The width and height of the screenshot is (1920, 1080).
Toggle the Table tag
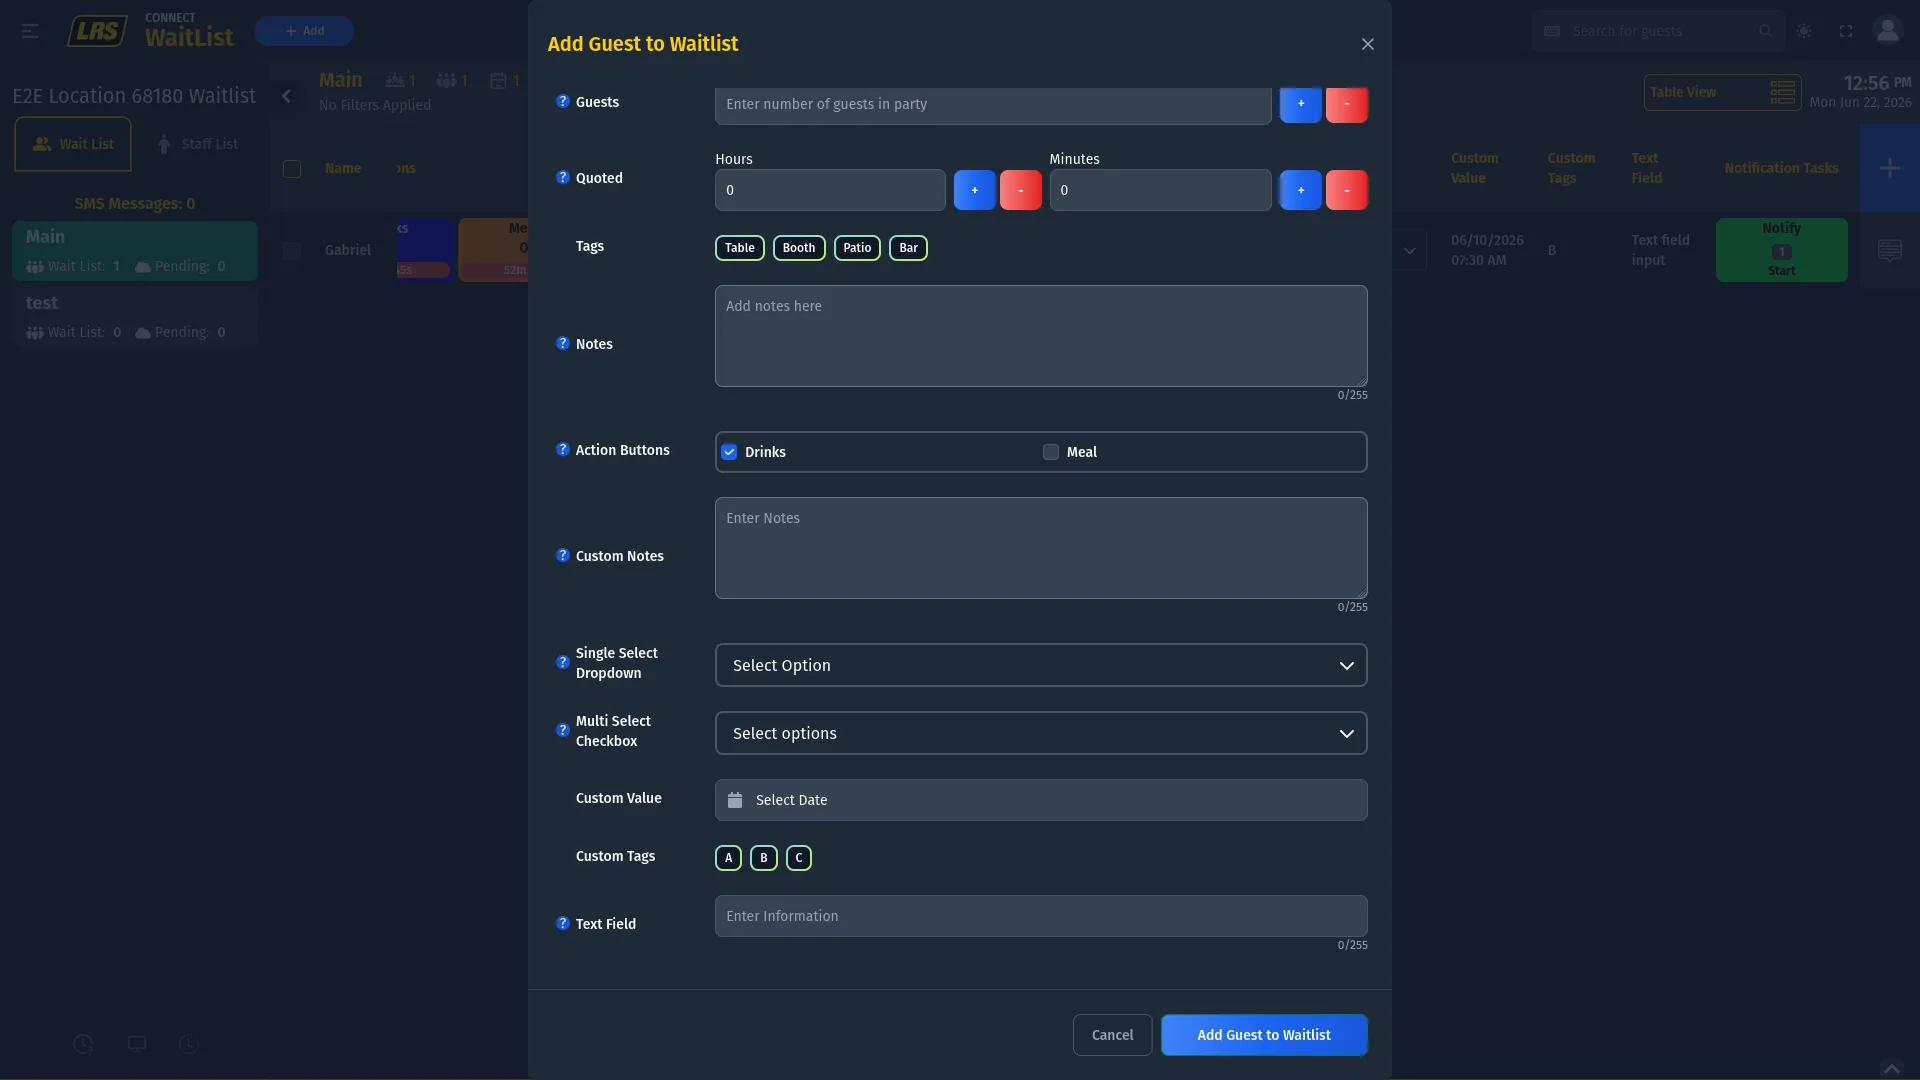[740, 248]
